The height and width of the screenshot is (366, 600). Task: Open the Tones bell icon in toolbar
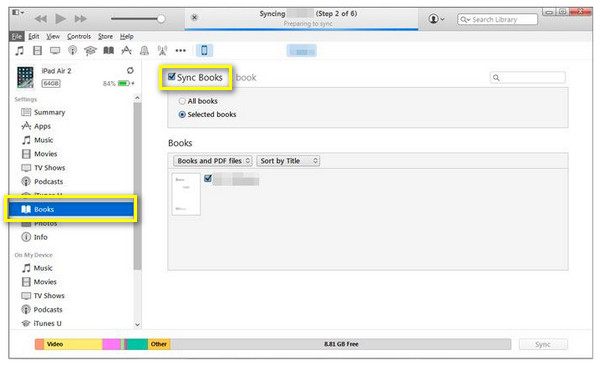tap(144, 51)
